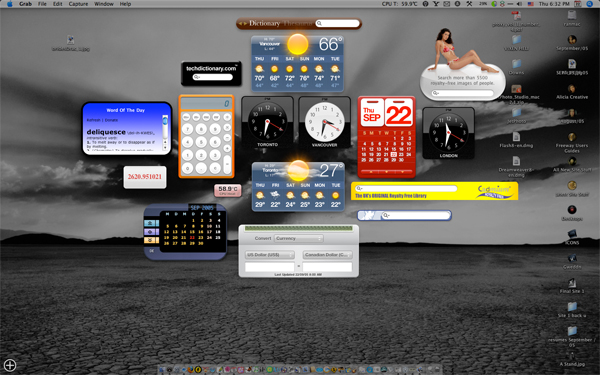Screen dimensions: 600x375
Task: Click the calculator multiply key
Action: (x=227, y=127)
